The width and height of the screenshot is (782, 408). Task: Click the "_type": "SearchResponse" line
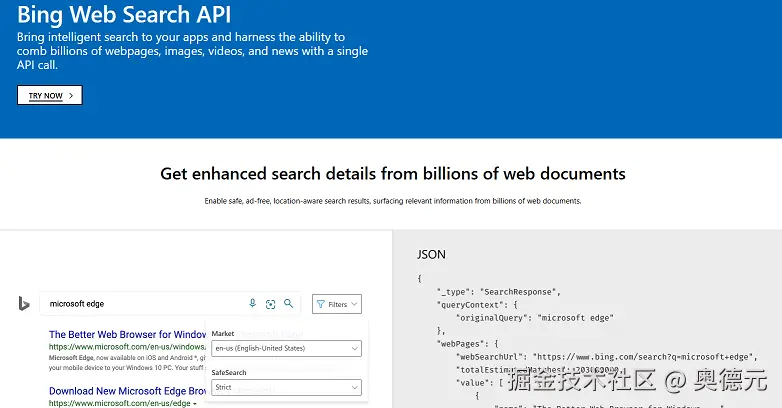[x=499, y=292]
